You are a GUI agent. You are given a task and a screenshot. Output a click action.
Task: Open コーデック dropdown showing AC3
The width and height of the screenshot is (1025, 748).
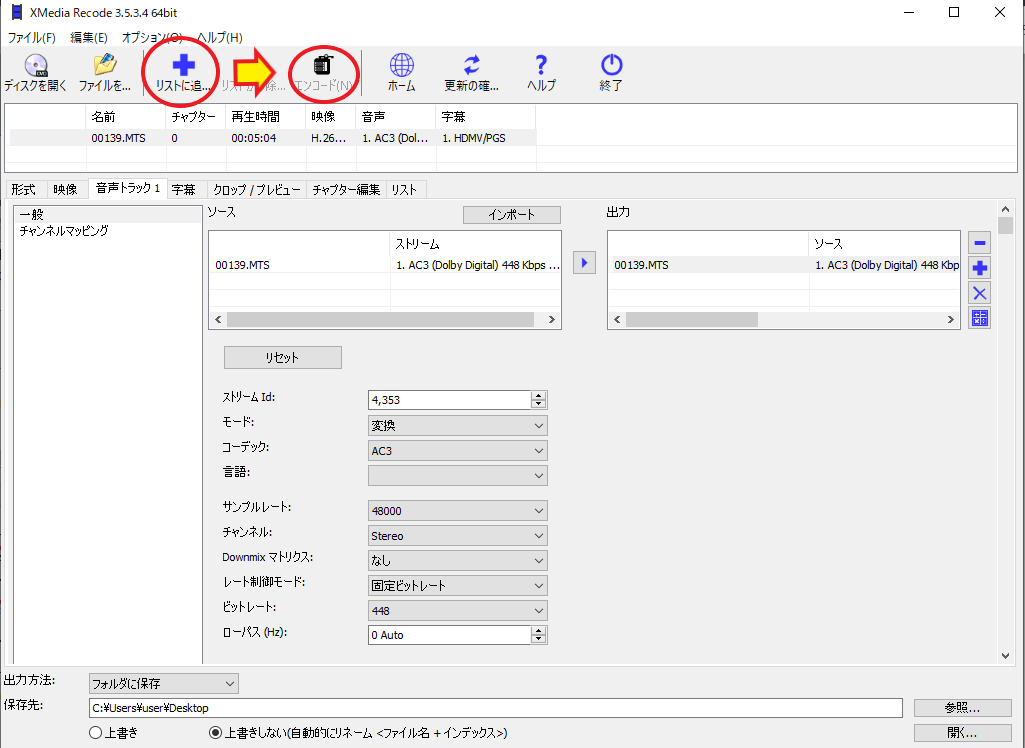[x=458, y=450]
